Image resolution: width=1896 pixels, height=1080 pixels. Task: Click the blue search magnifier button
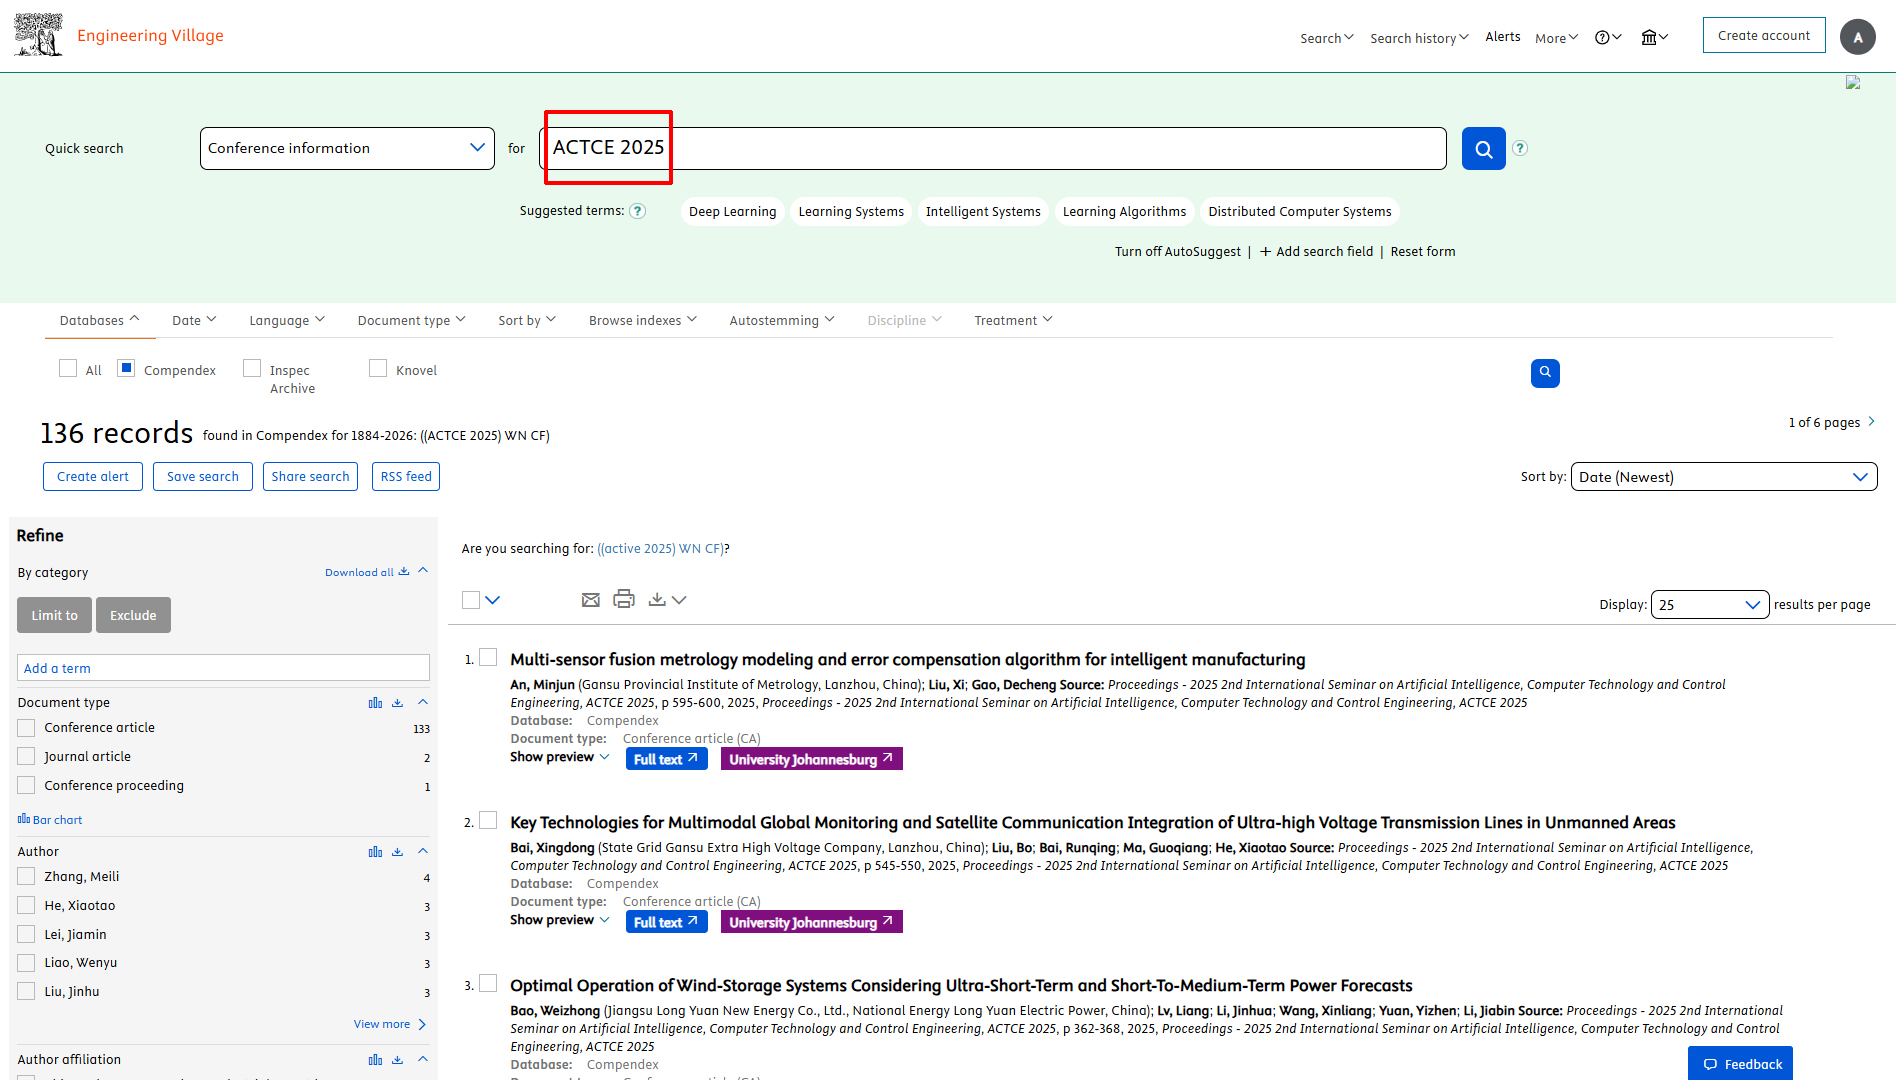coord(1484,149)
